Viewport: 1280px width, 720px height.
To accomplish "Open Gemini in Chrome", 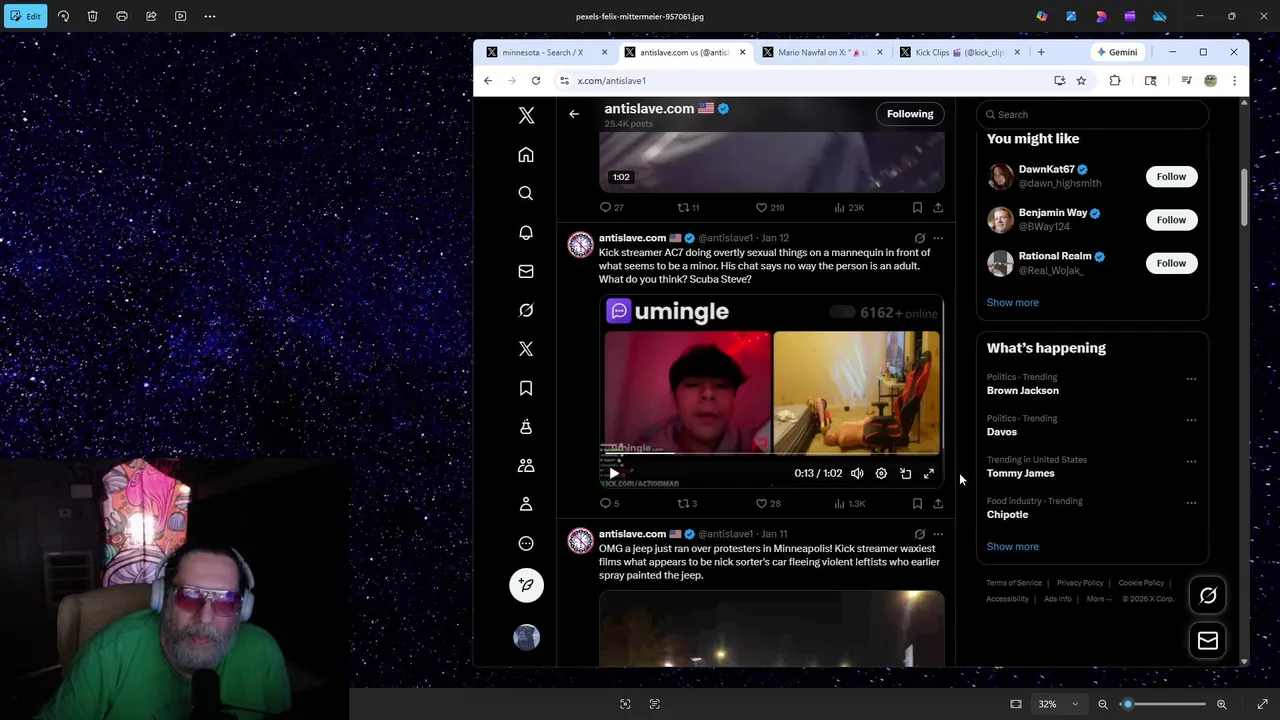I will (x=1117, y=52).
